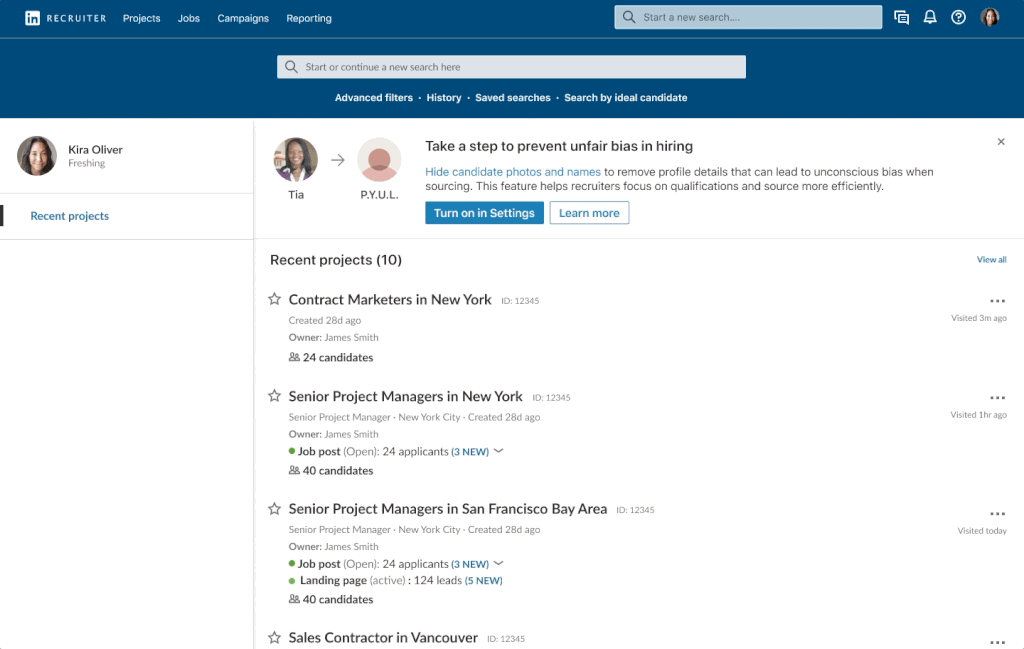Expand job post applicants for New York project
1024x649 pixels.
coord(499,451)
